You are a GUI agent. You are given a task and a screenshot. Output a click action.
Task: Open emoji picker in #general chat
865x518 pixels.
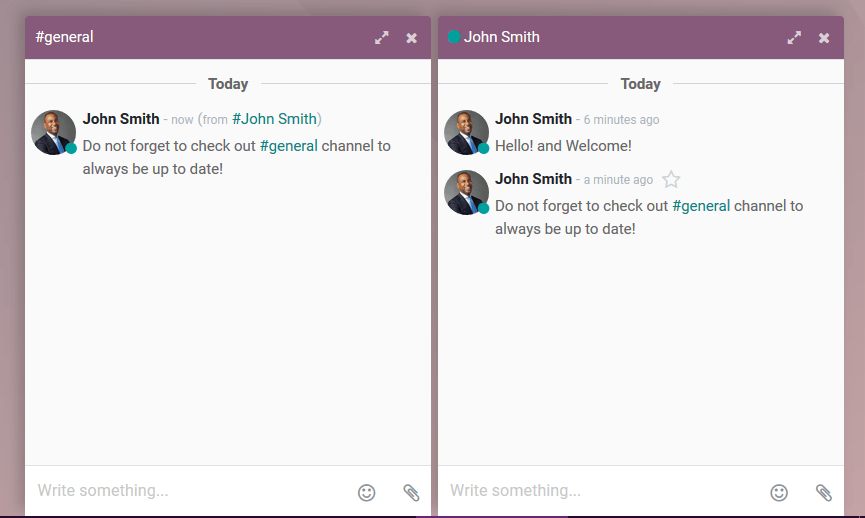tap(366, 492)
